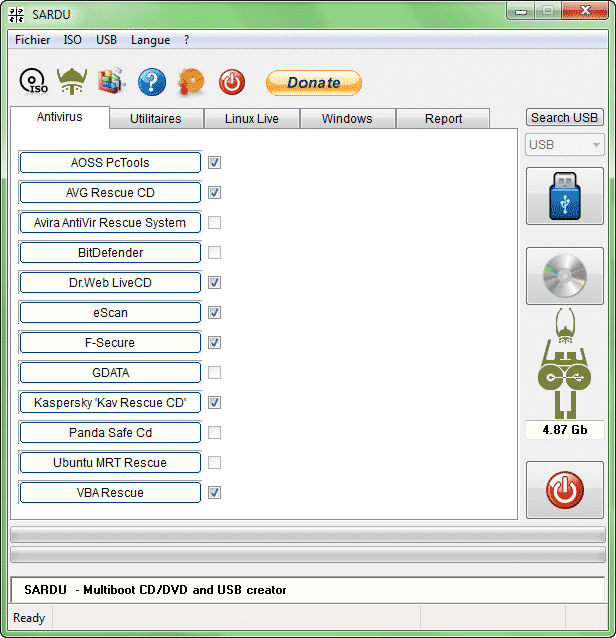Click the Search USB button
616x638 pixels.
pos(565,118)
